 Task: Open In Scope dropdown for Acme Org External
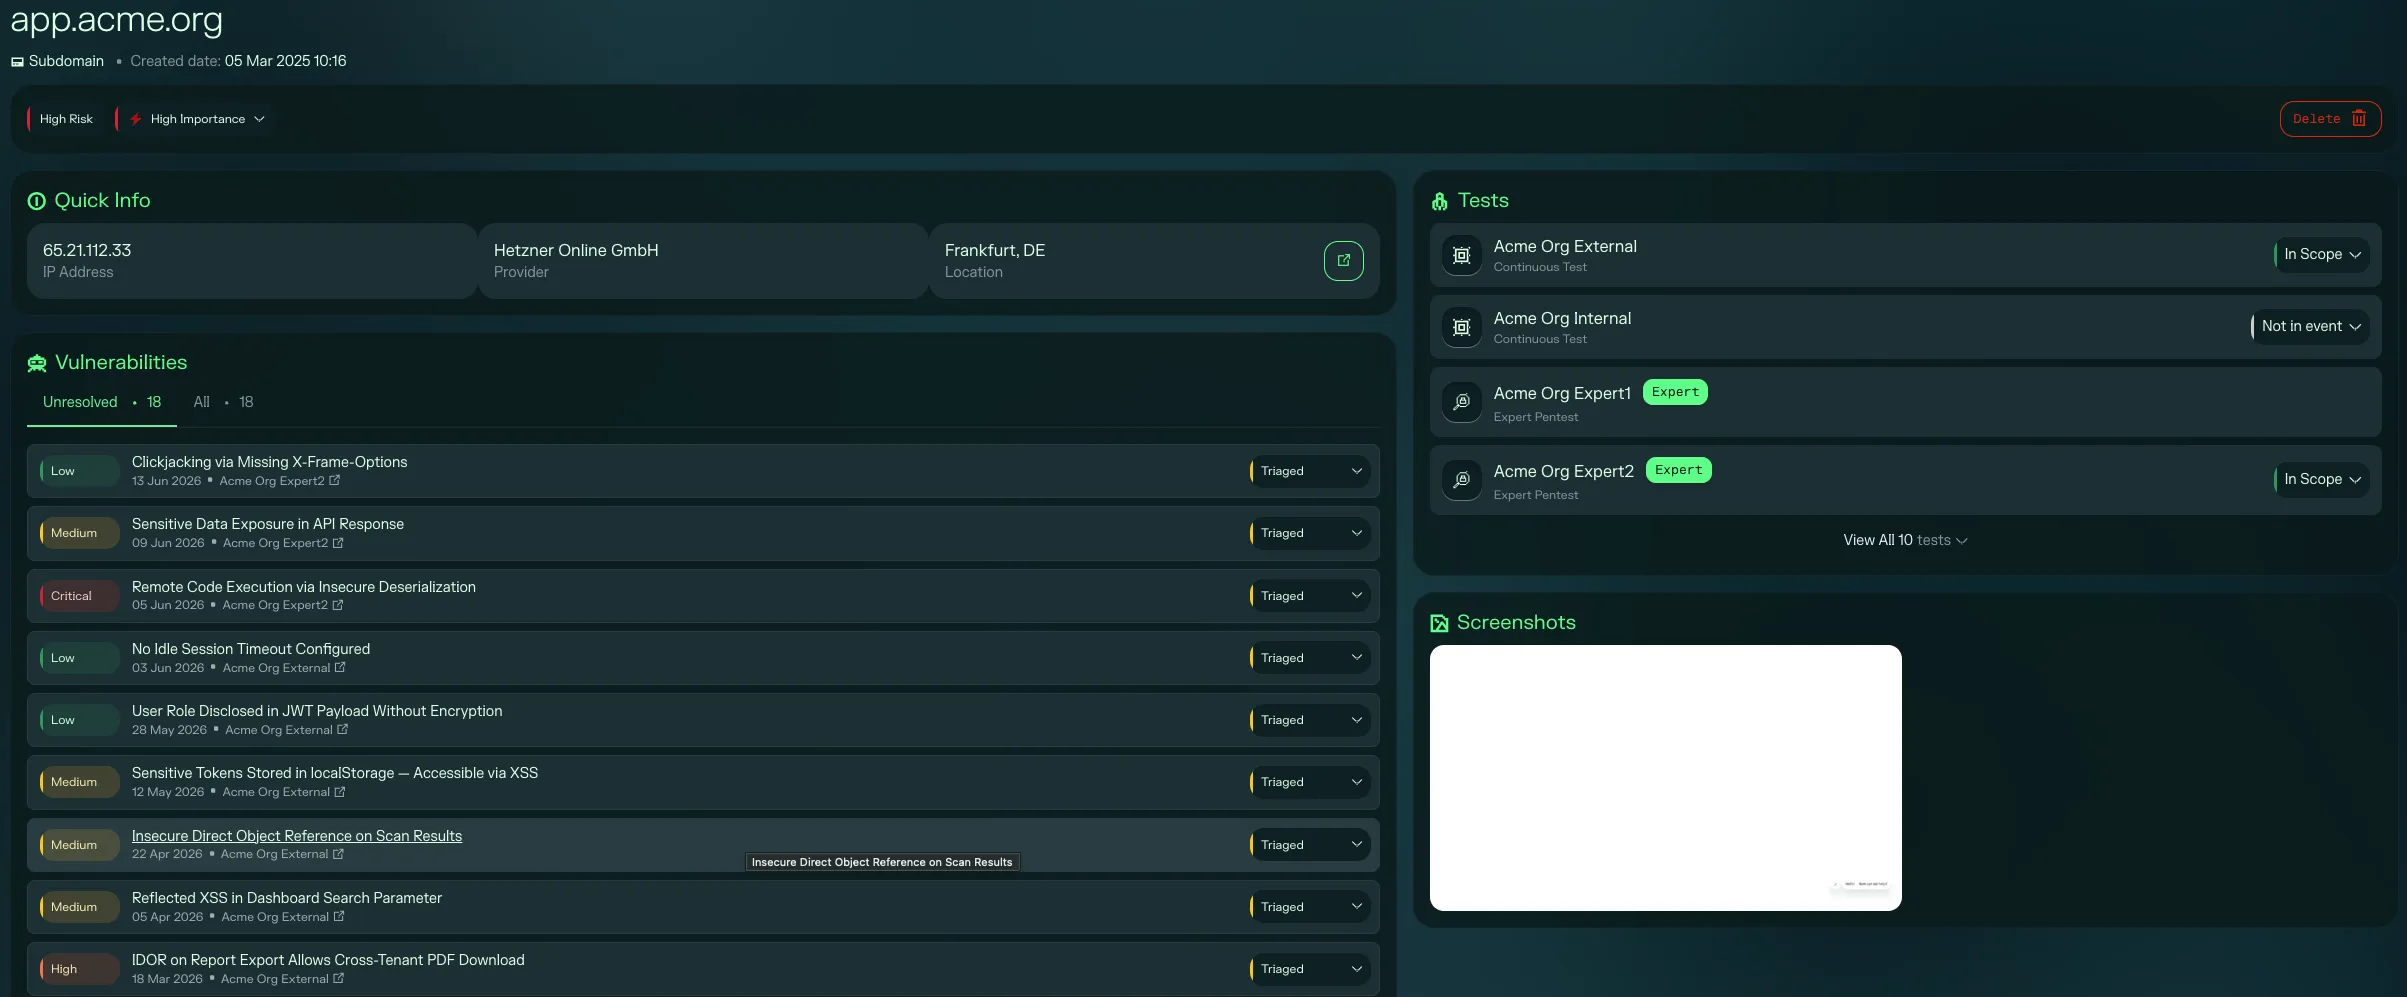point(2321,255)
